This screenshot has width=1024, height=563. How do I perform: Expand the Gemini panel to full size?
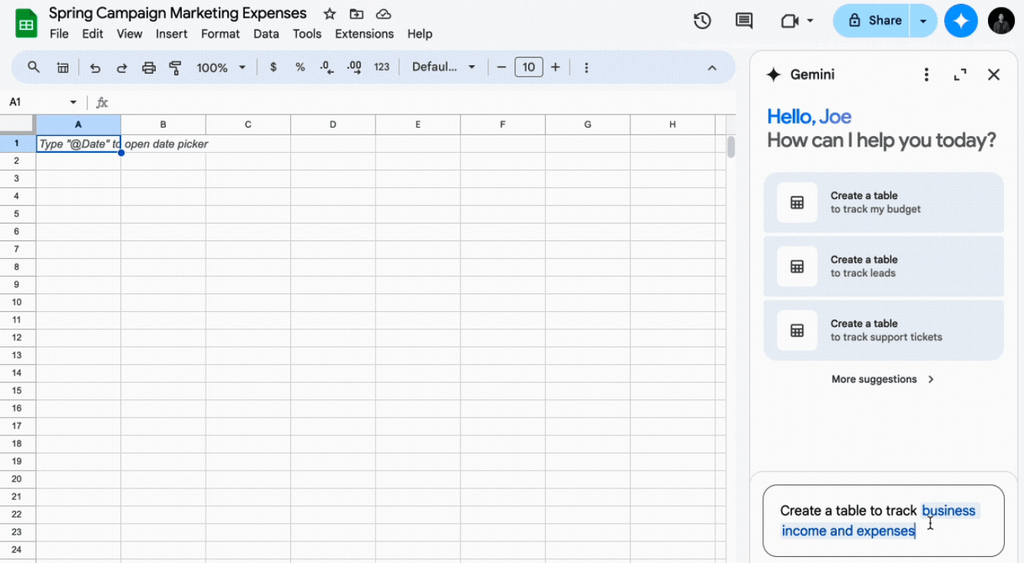pyautogui.click(x=960, y=74)
